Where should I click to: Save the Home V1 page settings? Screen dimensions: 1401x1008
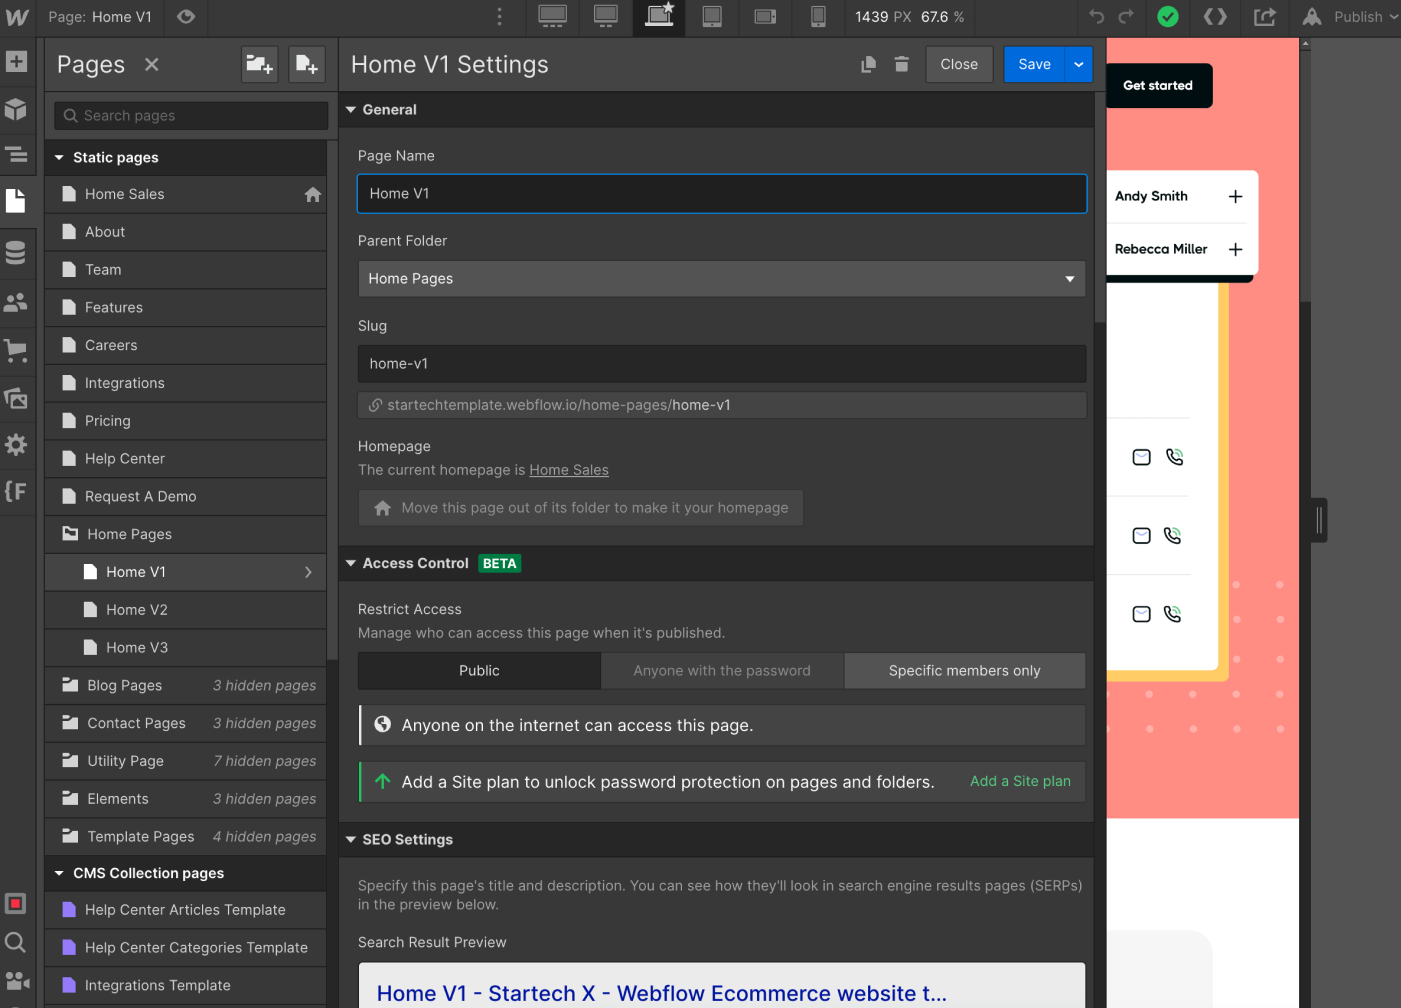point(1034,63)
